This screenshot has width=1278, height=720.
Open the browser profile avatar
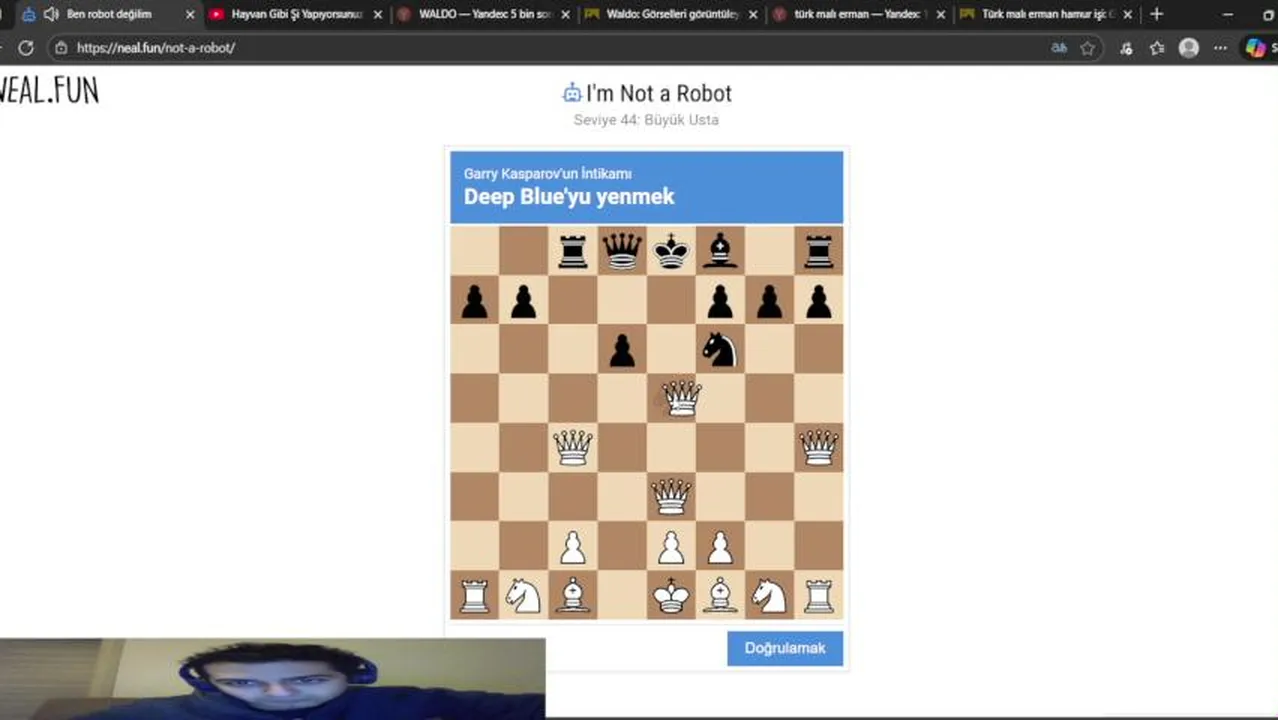point(1189,48)
